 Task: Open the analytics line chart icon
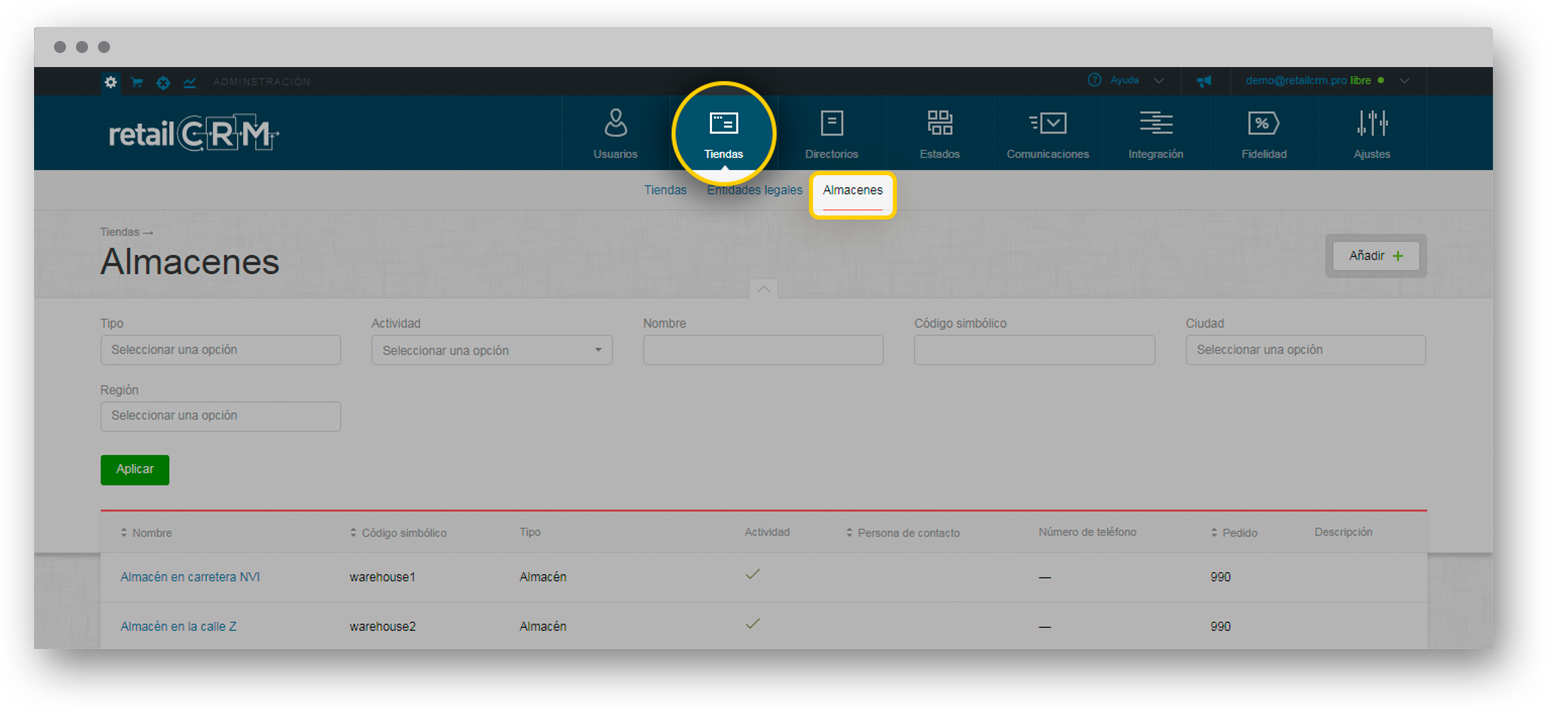coord(189,81)
